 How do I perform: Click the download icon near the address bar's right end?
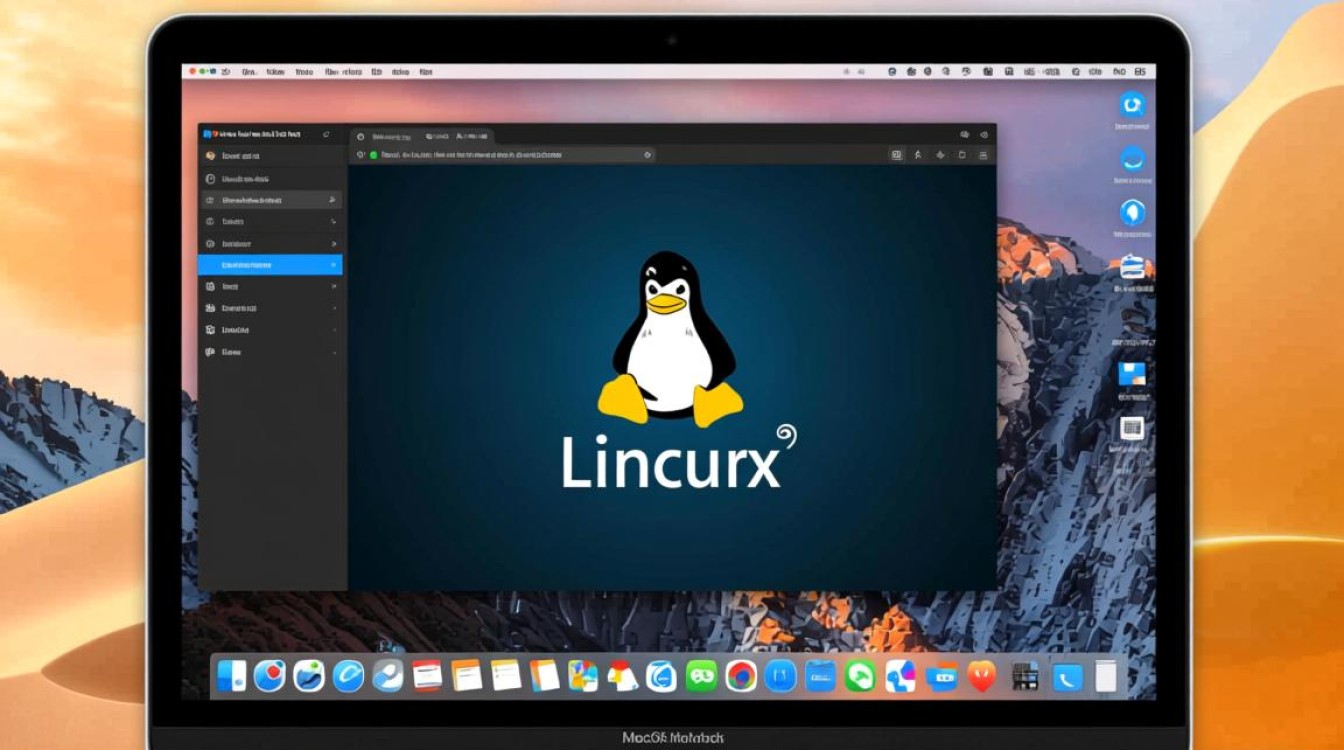pyautogui.click(x=939, y=157)
